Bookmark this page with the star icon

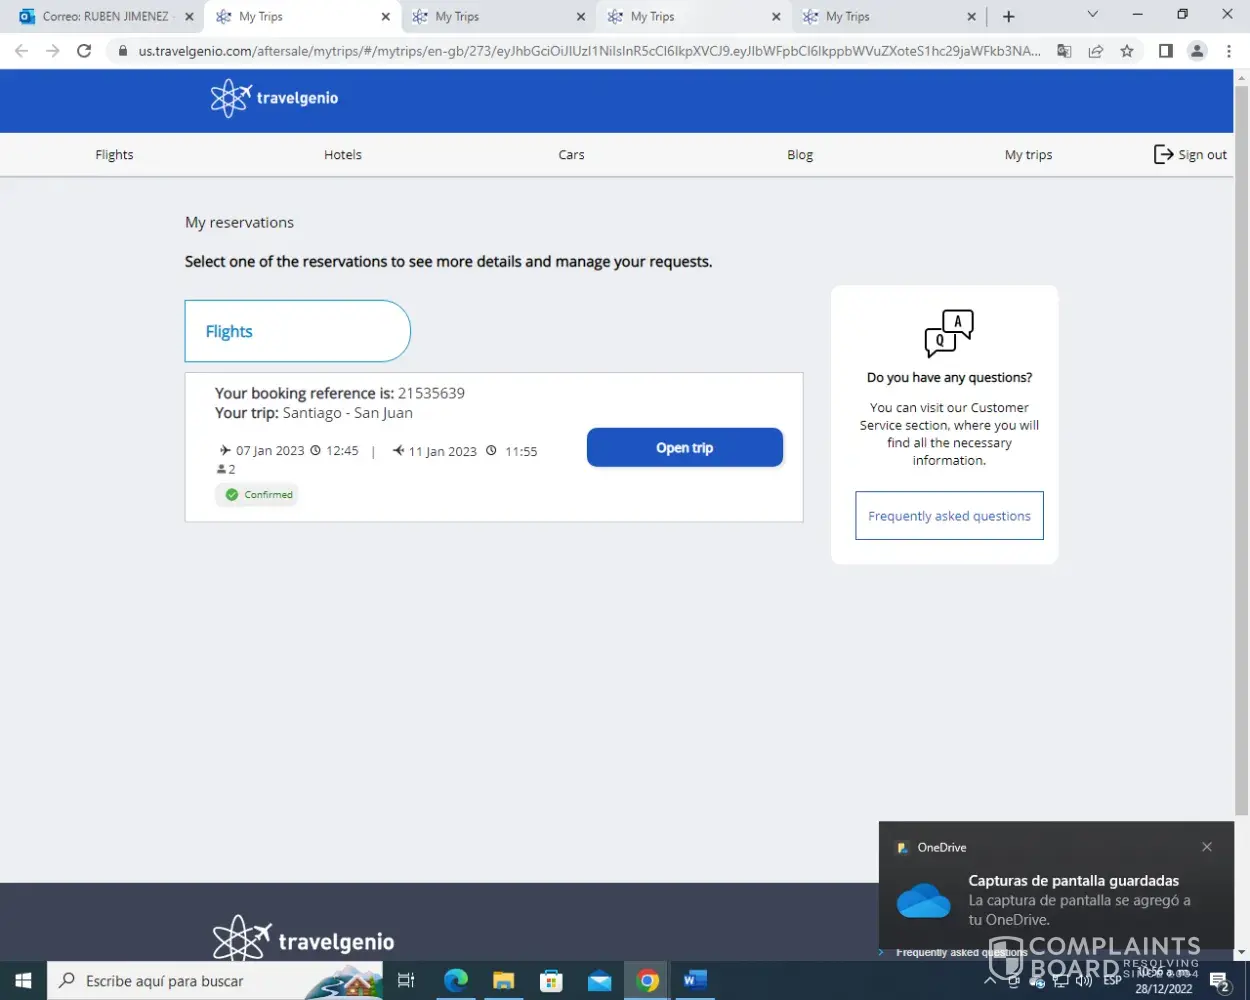click(1127, 51)
